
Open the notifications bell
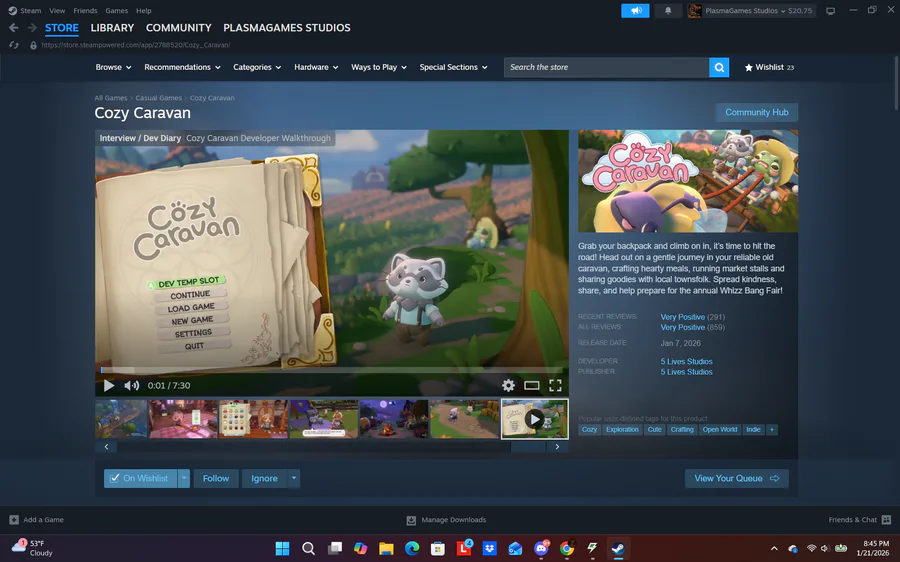(668, 10)
